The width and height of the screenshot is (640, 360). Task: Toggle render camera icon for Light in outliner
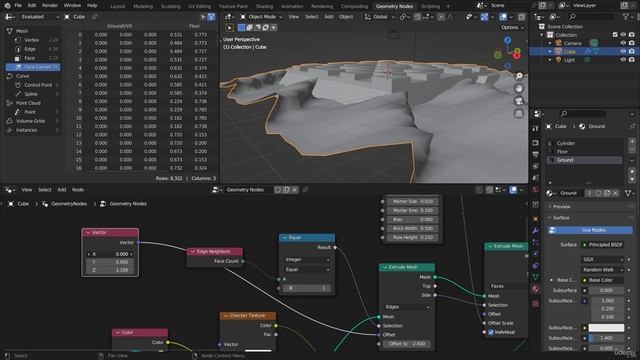[631, 60]
